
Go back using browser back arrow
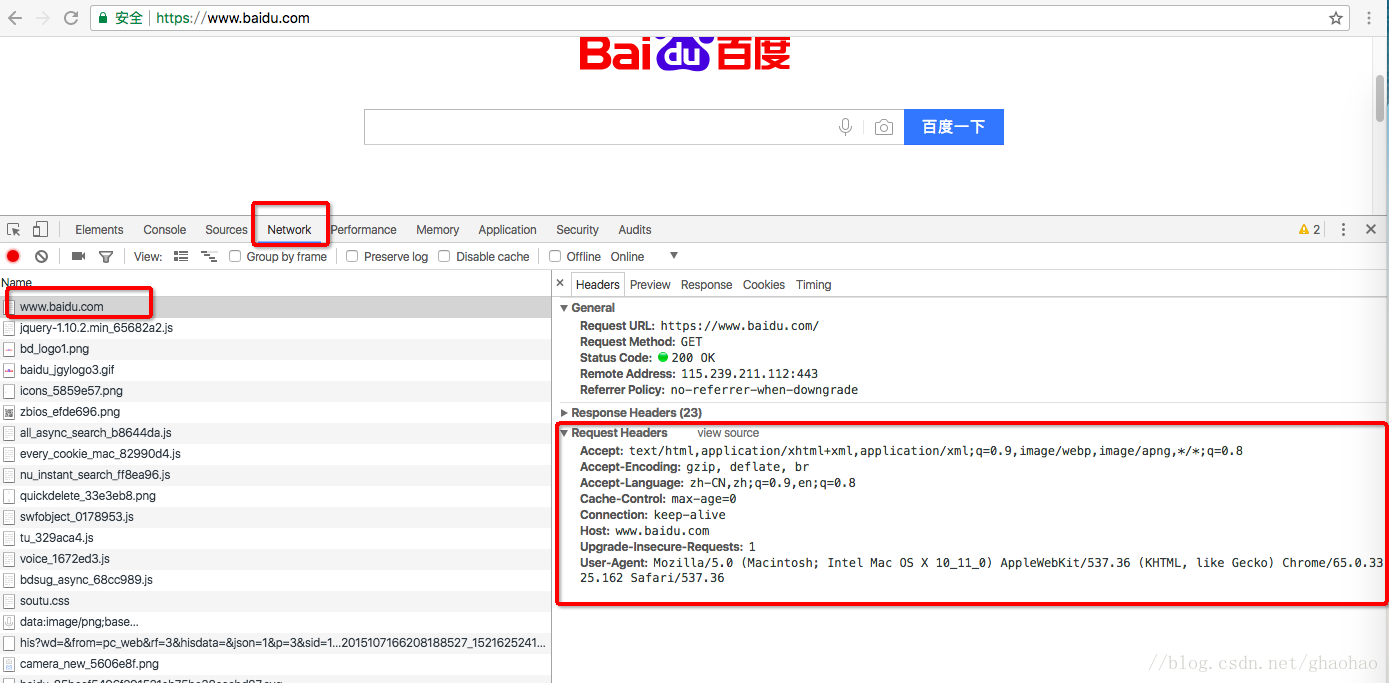click(15, 18)
